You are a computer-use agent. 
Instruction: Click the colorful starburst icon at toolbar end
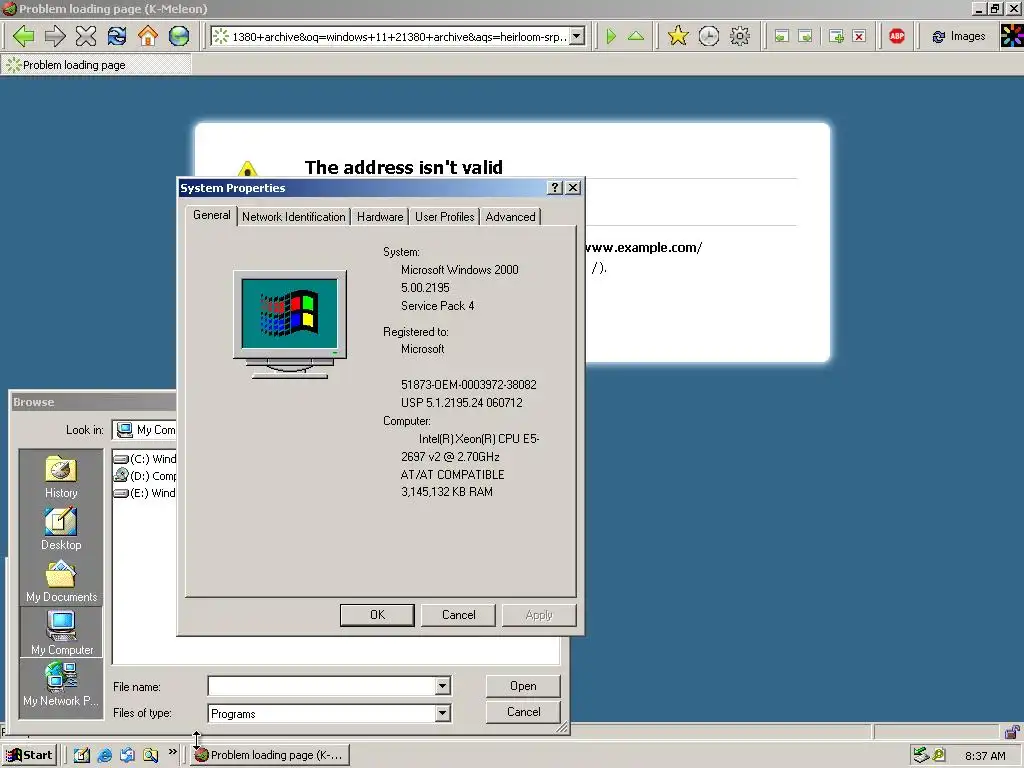1012,36
